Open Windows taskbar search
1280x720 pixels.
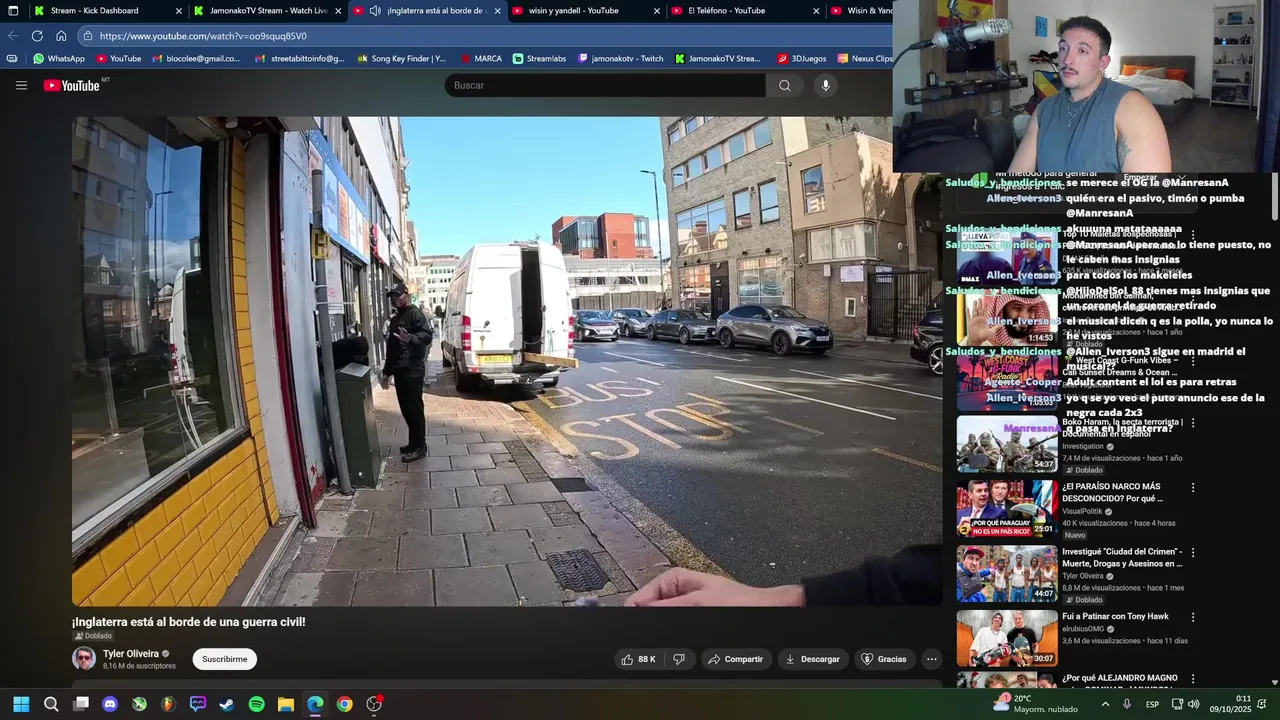point(51,704)
